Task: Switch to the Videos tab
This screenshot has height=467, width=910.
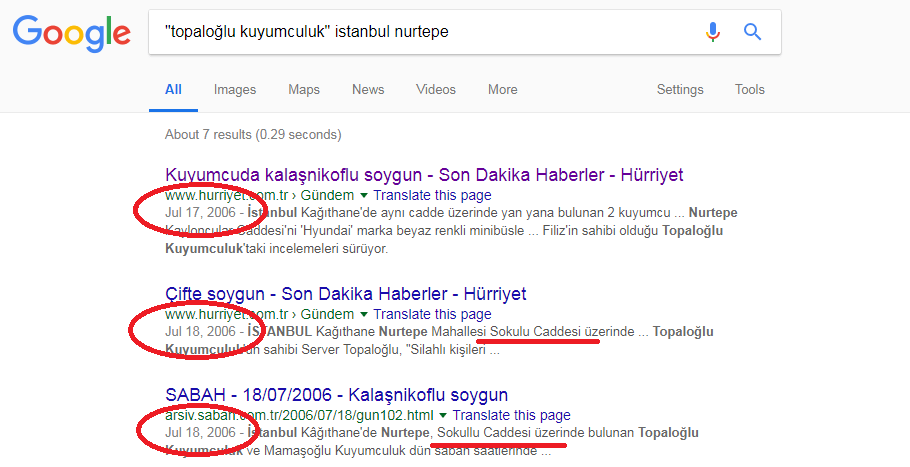Action: 436,89
